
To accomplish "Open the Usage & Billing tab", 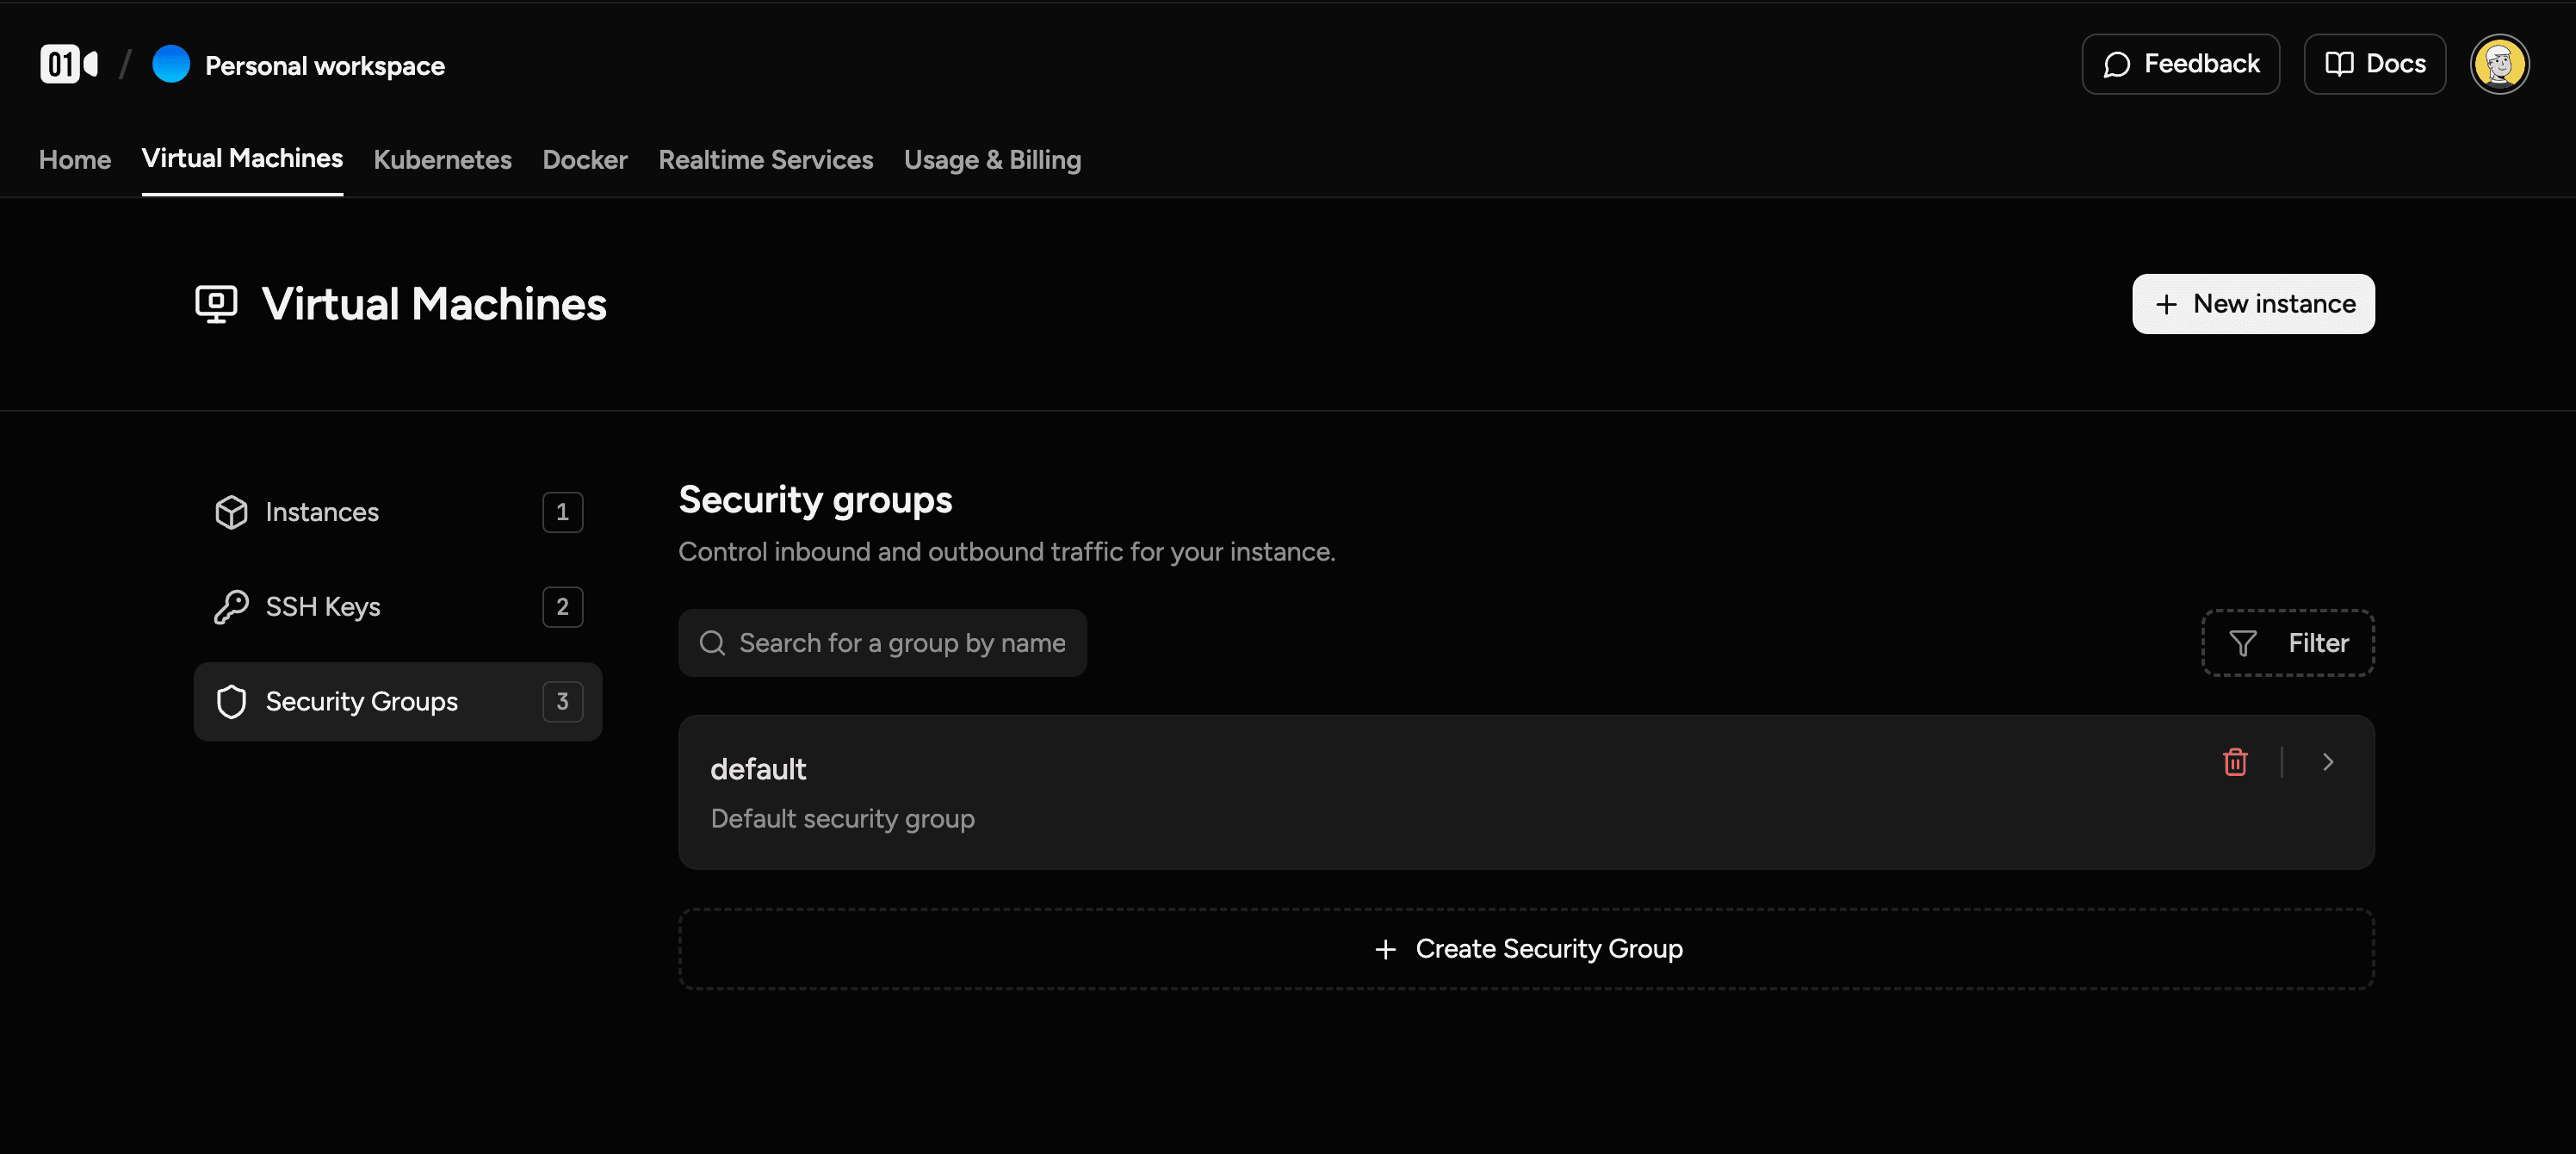I will point(992,159).
